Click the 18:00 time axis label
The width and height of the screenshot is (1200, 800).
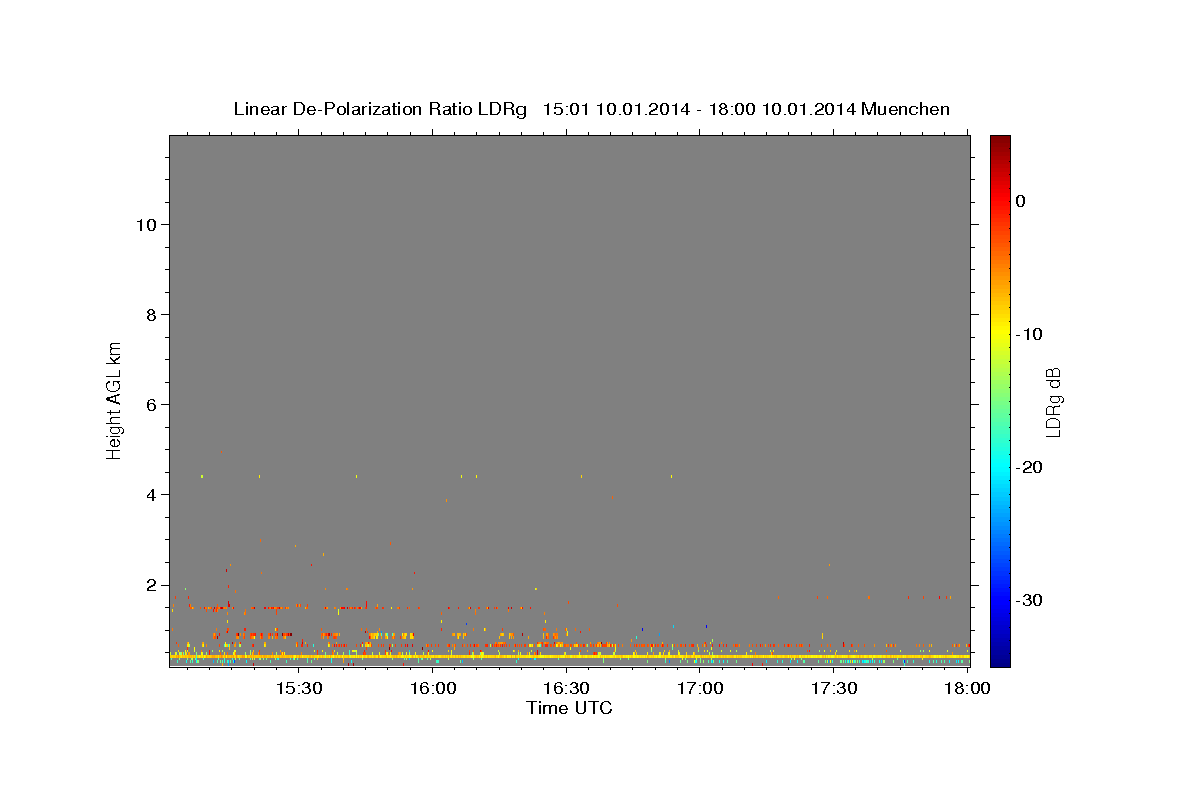[x=968, y=689]
